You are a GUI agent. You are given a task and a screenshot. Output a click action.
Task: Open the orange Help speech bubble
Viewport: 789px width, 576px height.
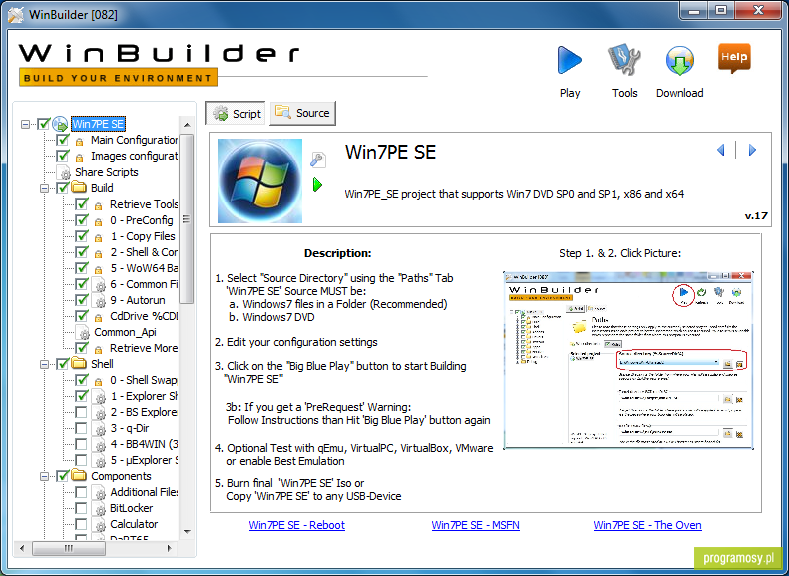click(x=734, y=58)
